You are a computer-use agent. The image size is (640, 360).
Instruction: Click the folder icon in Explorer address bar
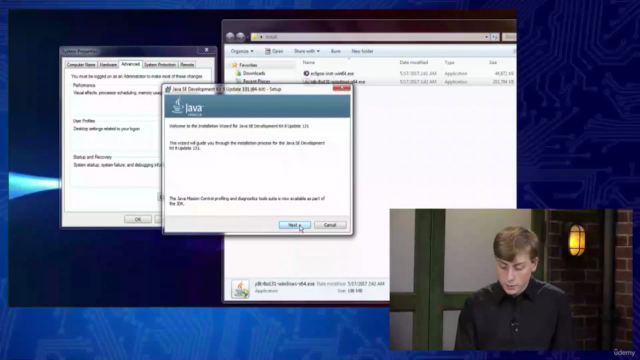coord(255,37)
